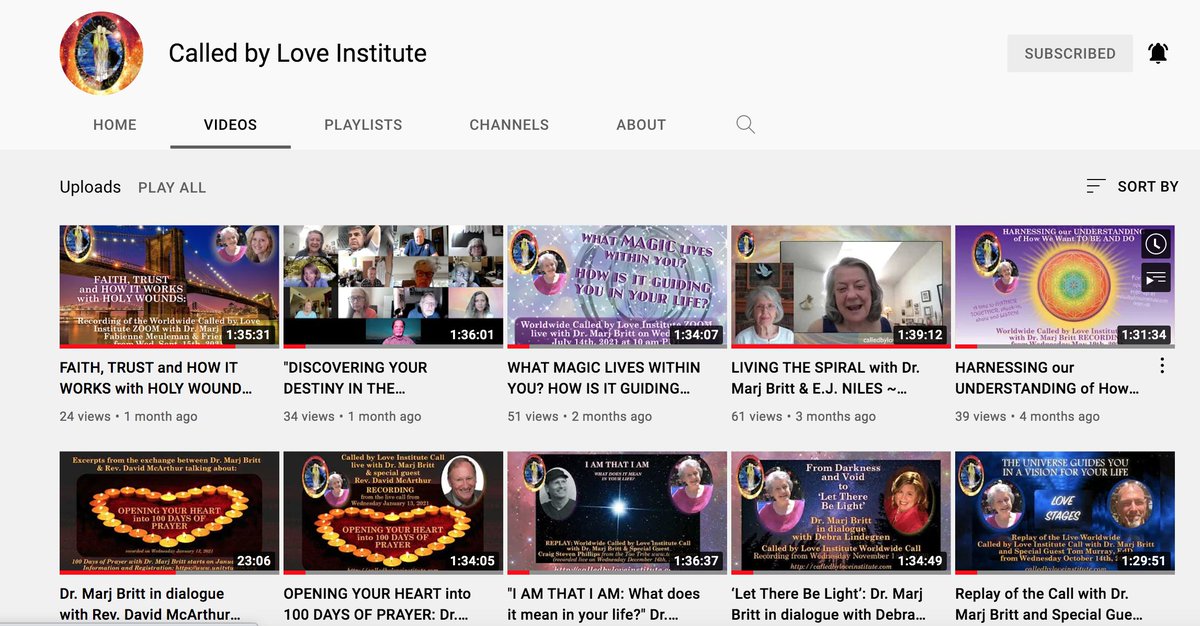Click Watch Later clock icon on HARNESSING thumbnail

tap(1155, 244)
